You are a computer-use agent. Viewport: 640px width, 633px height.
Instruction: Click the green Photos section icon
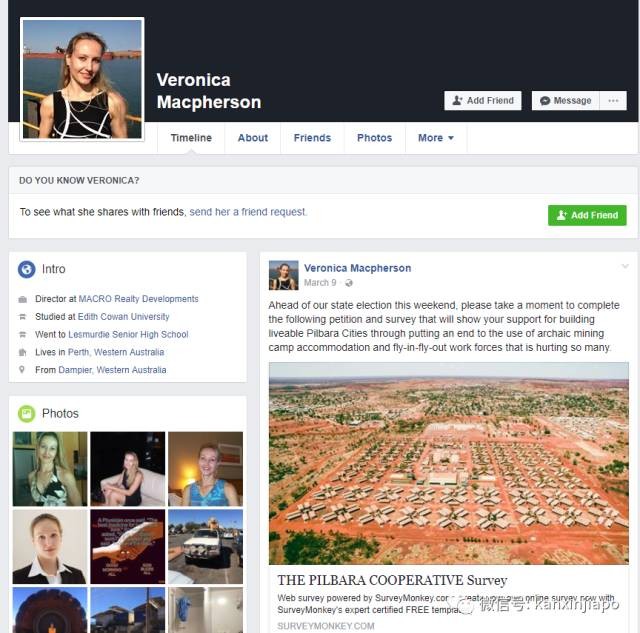[27, 413]
